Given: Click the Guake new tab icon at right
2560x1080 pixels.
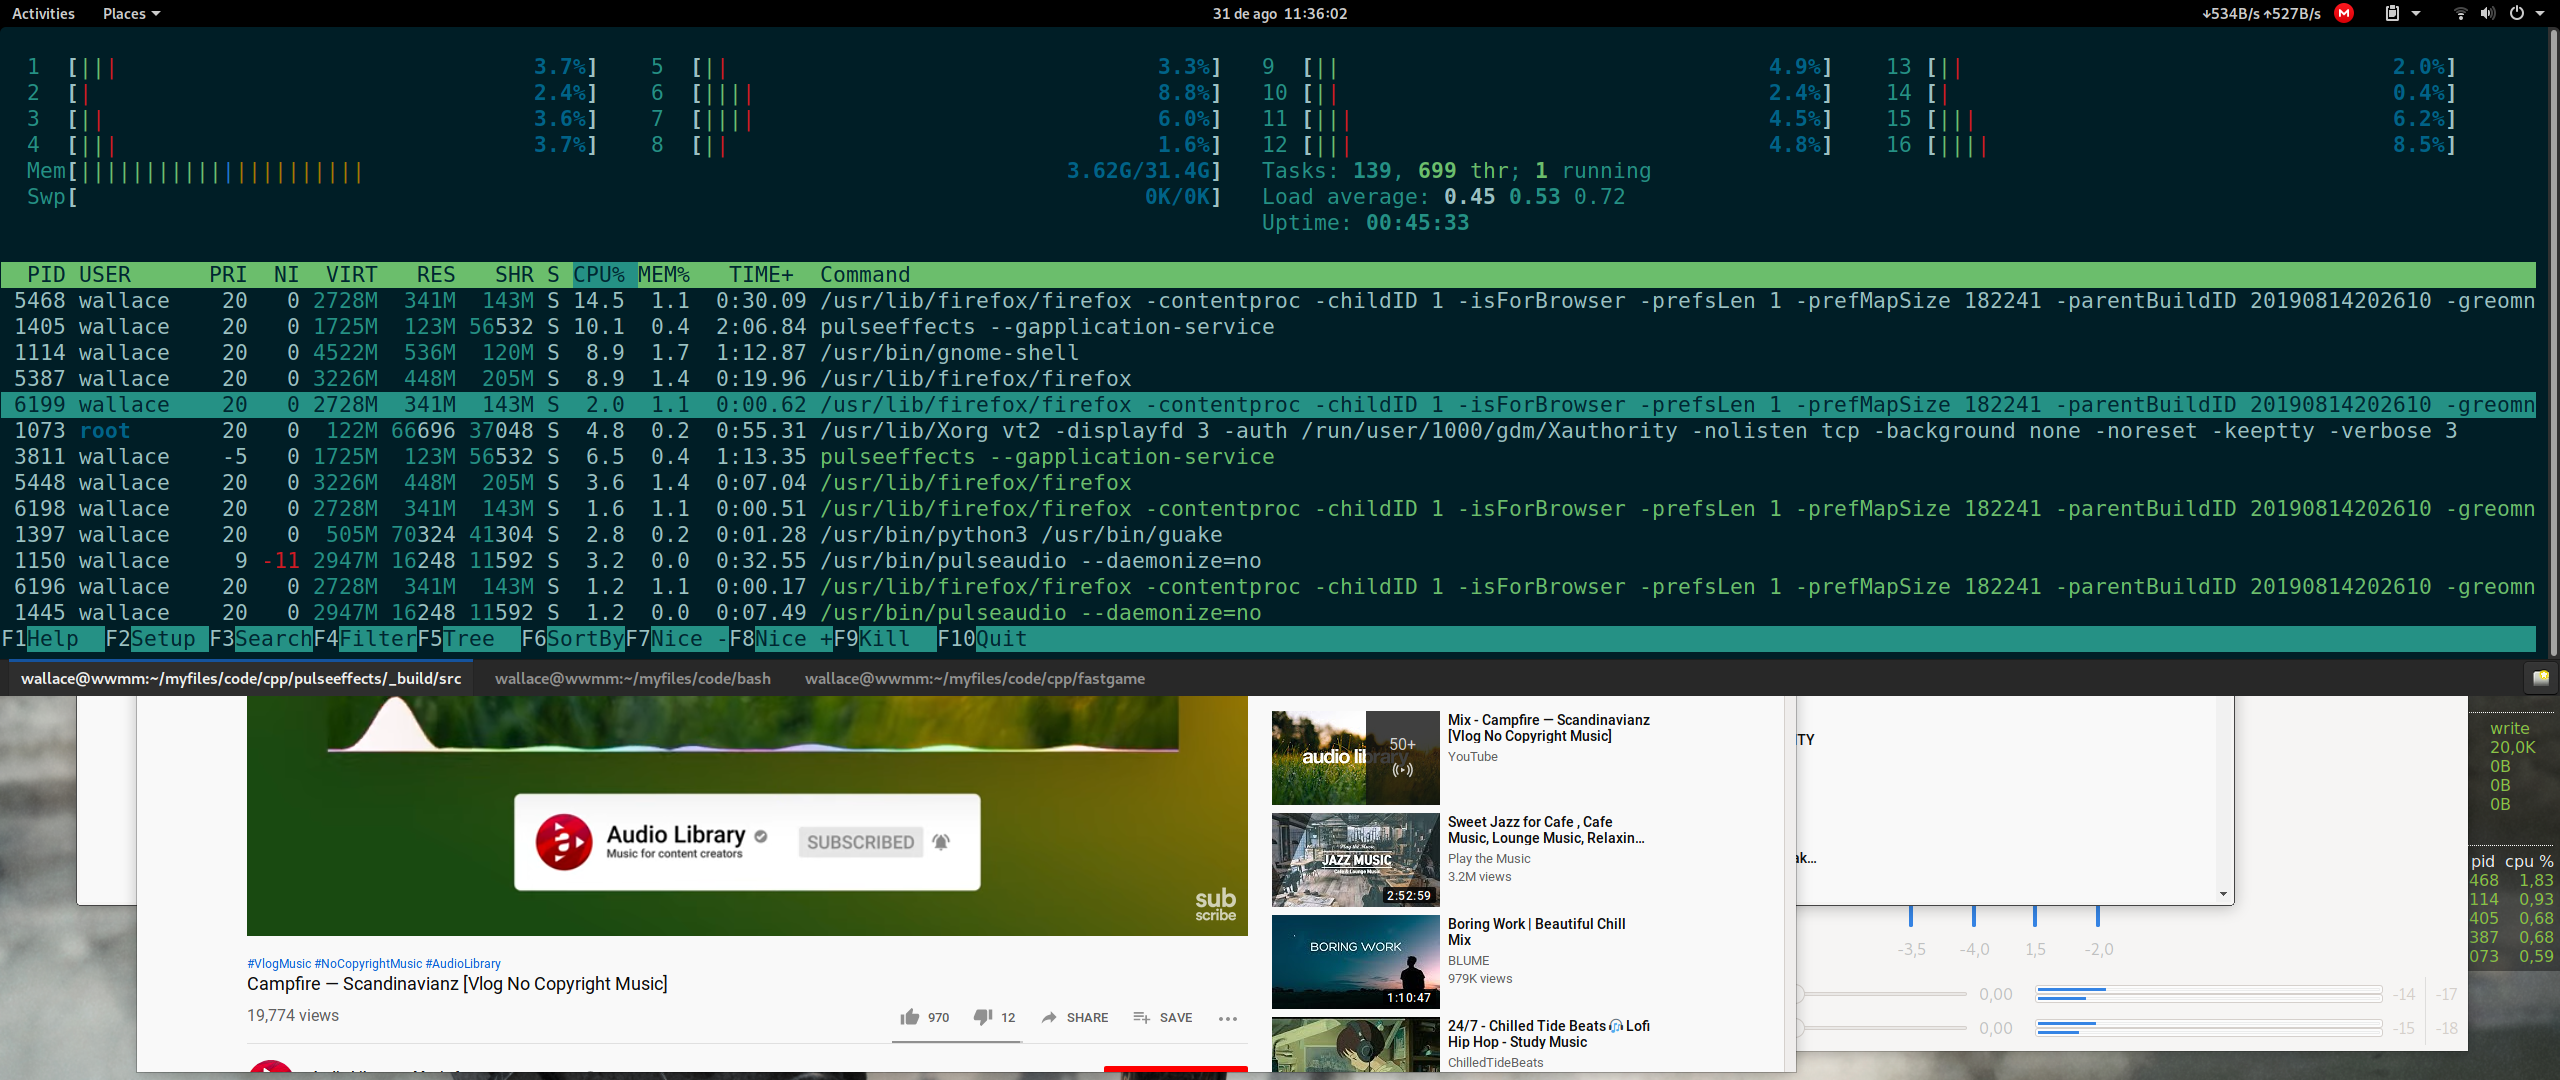Looking at the screenshot, I should pos(2540,678).
